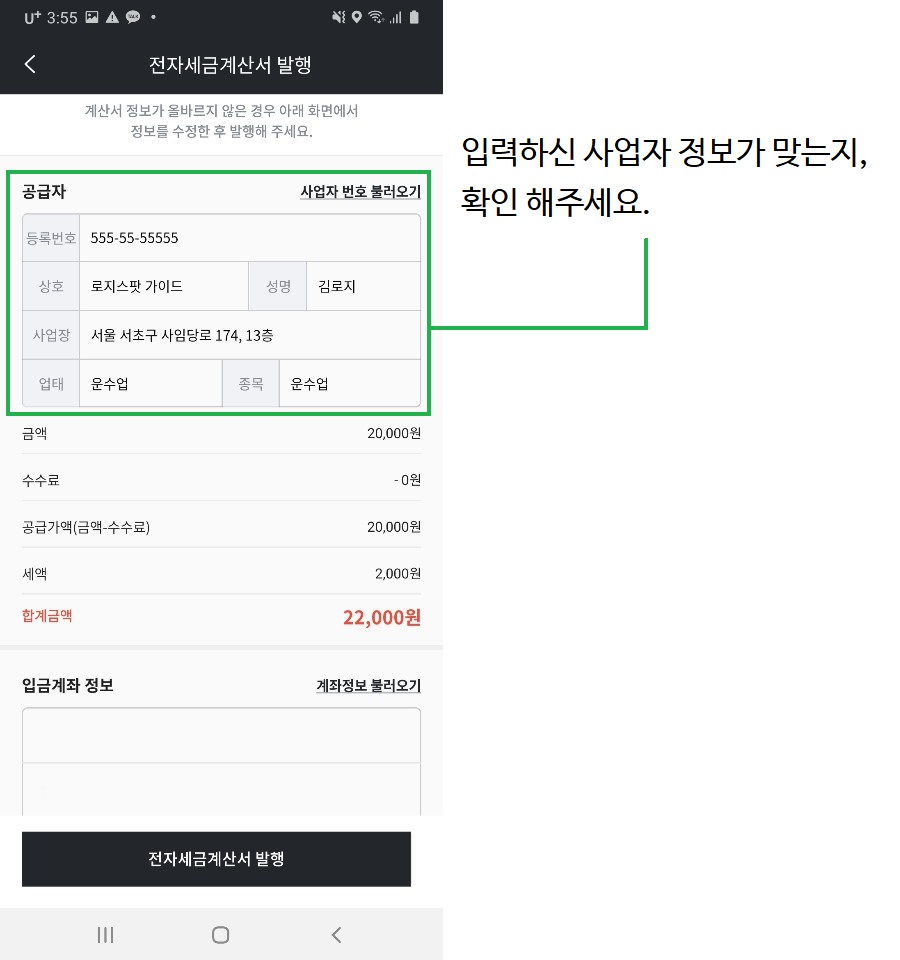Edit 성명 field 김로지
Viewport: 900px width, 960px height.
click(363, 286)
